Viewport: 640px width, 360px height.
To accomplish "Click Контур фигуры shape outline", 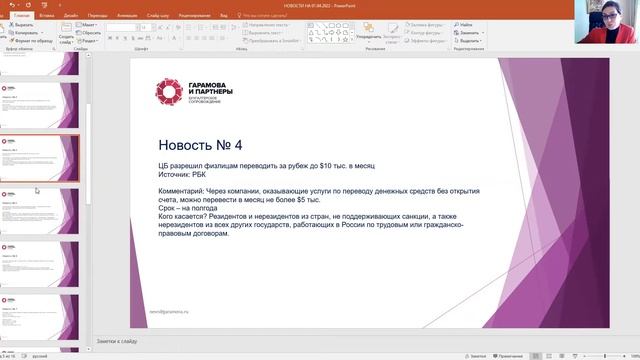I will (x=422, y=33).
